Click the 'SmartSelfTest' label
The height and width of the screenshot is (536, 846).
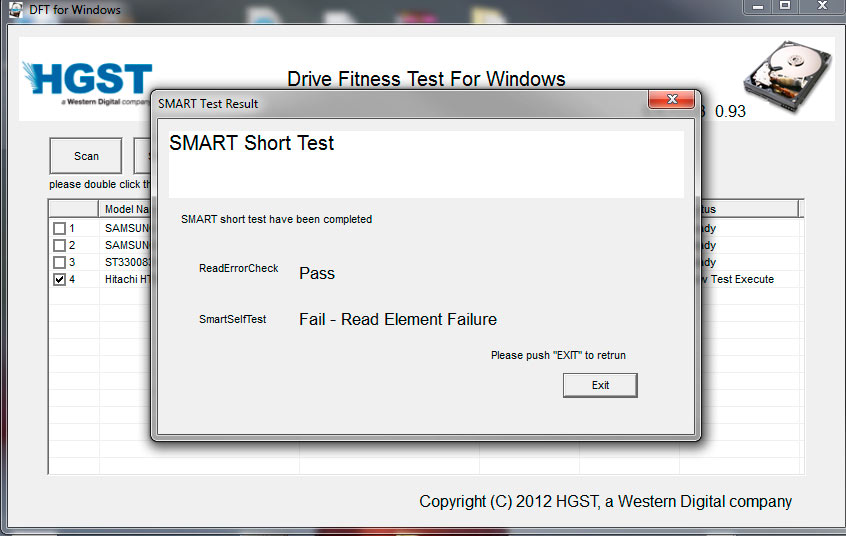(233, 319)
